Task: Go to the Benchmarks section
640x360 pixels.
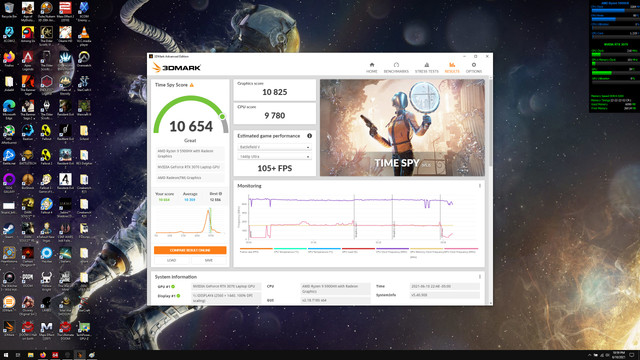Action: (396, 68)
